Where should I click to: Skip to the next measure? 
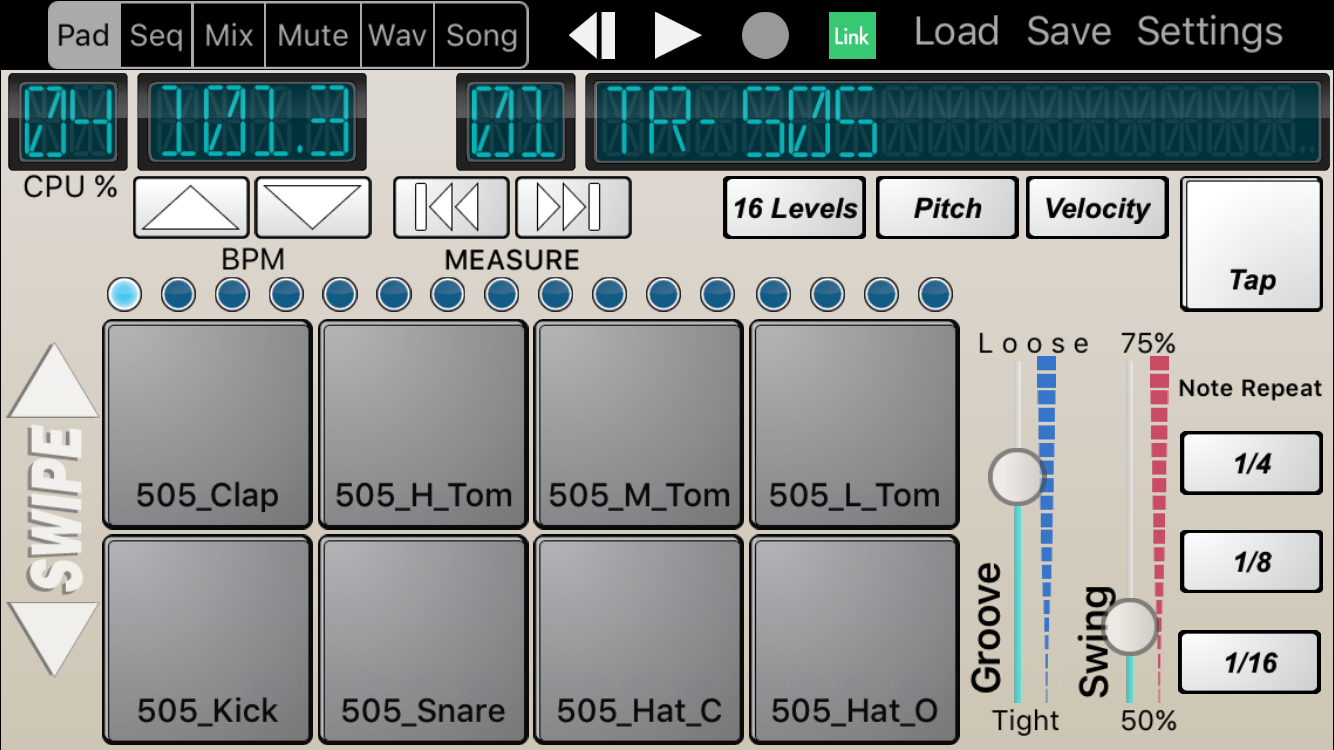coord(573,208)
